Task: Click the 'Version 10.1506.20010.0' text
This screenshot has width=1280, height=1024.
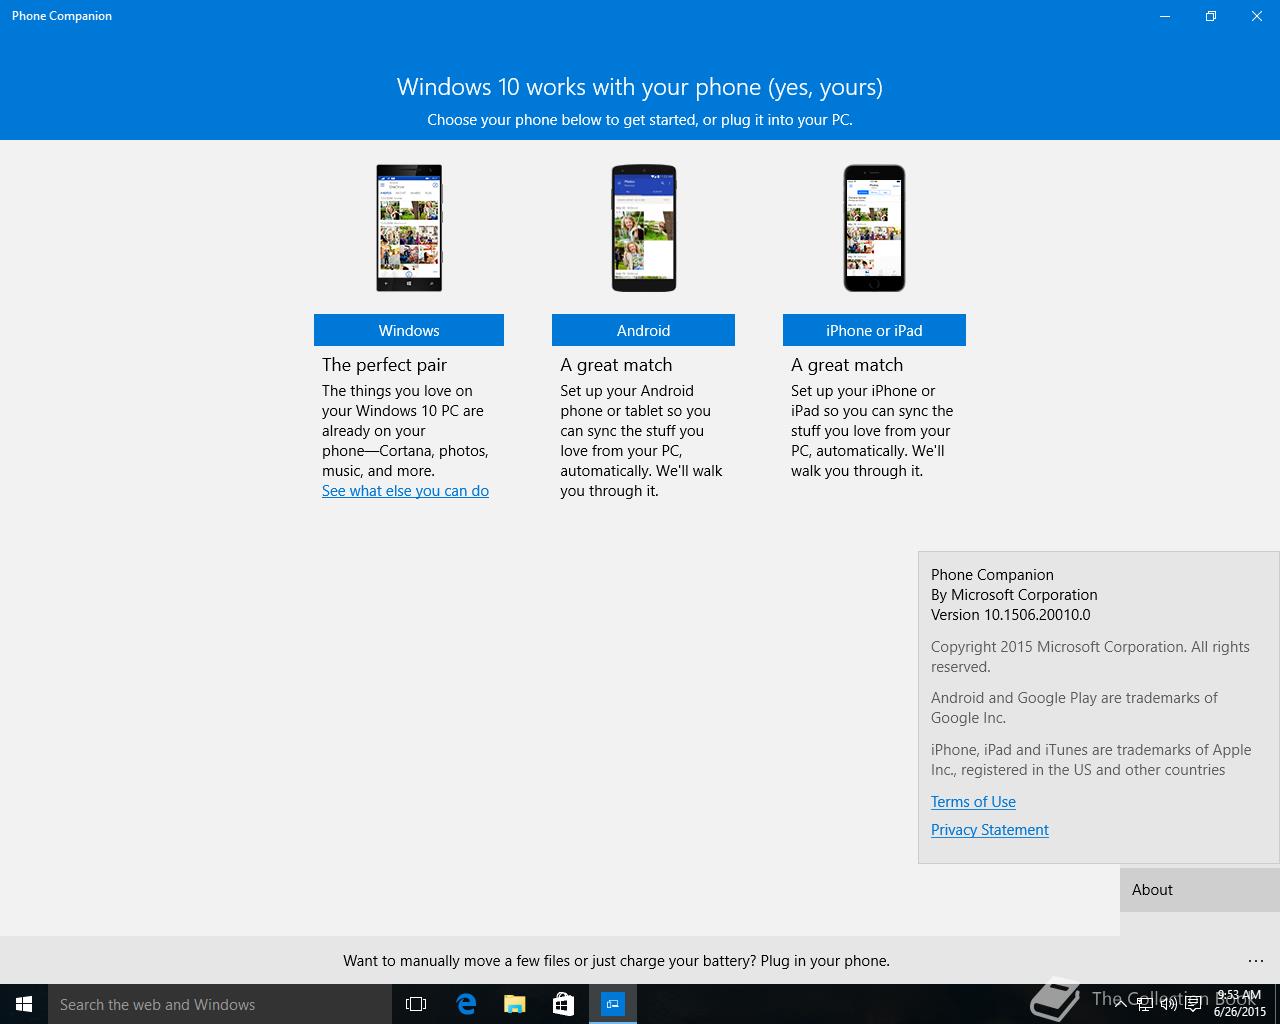Action: [x=1010, y=615]
